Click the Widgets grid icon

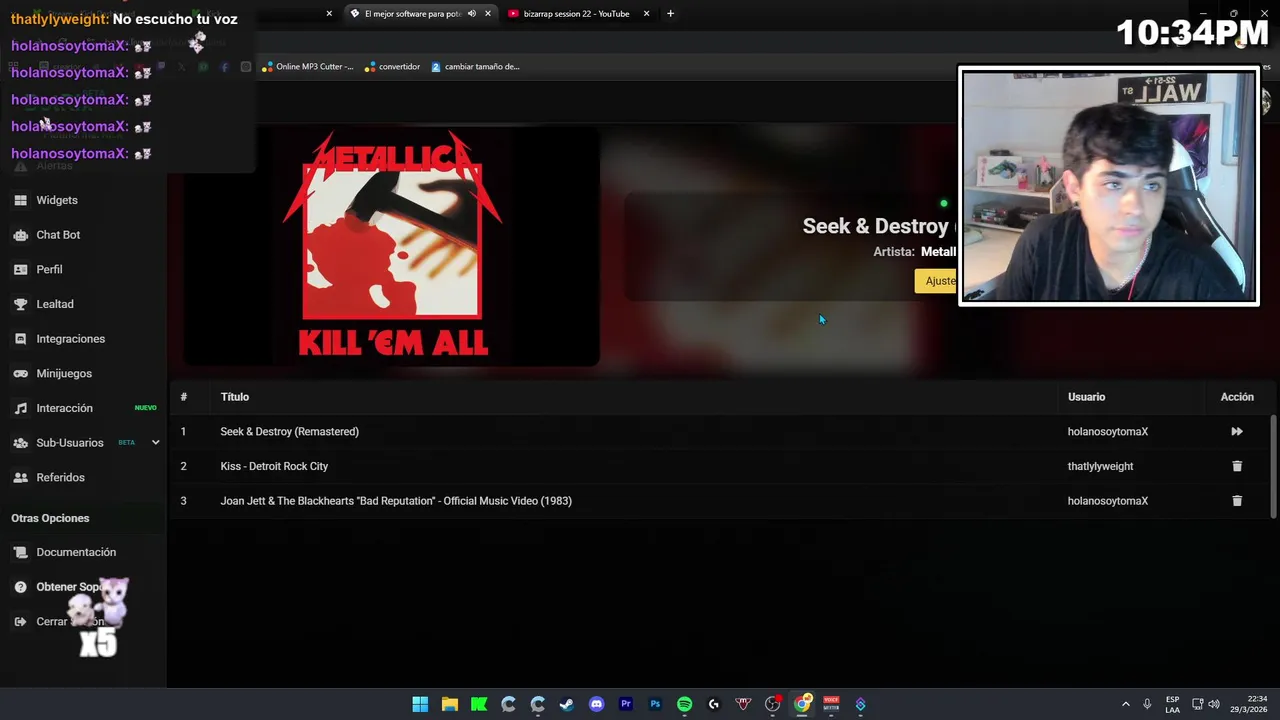(20, 200)
